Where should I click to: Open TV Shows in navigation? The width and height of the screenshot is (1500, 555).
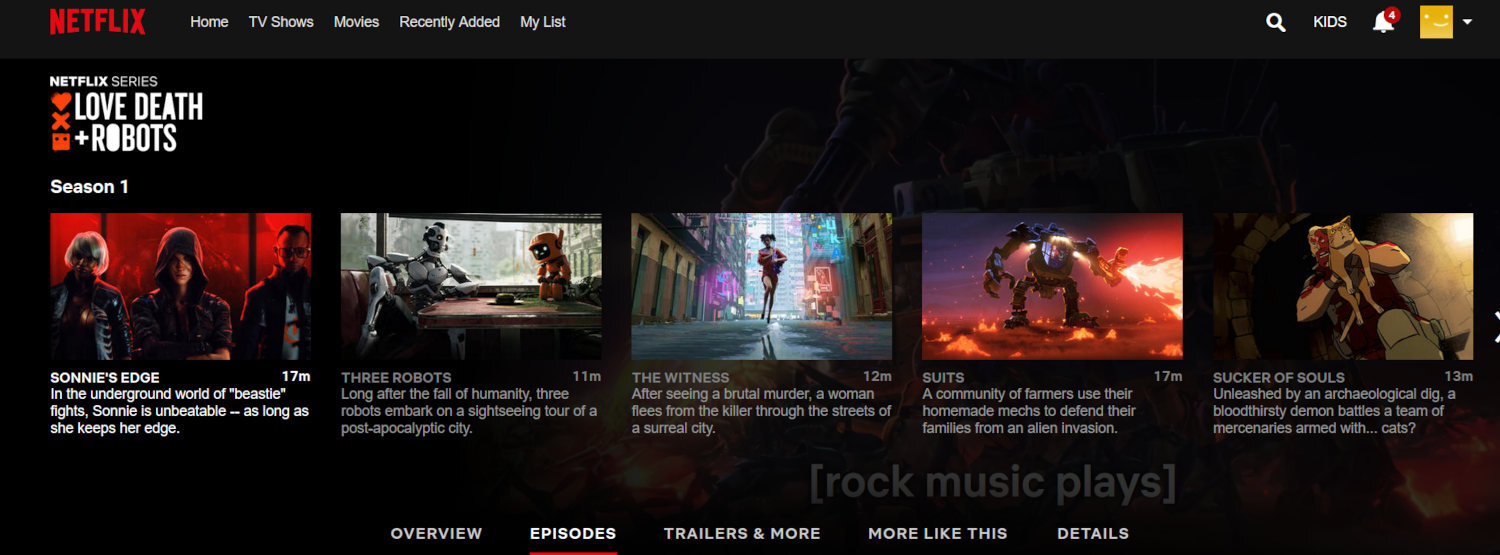pos(281,22)
